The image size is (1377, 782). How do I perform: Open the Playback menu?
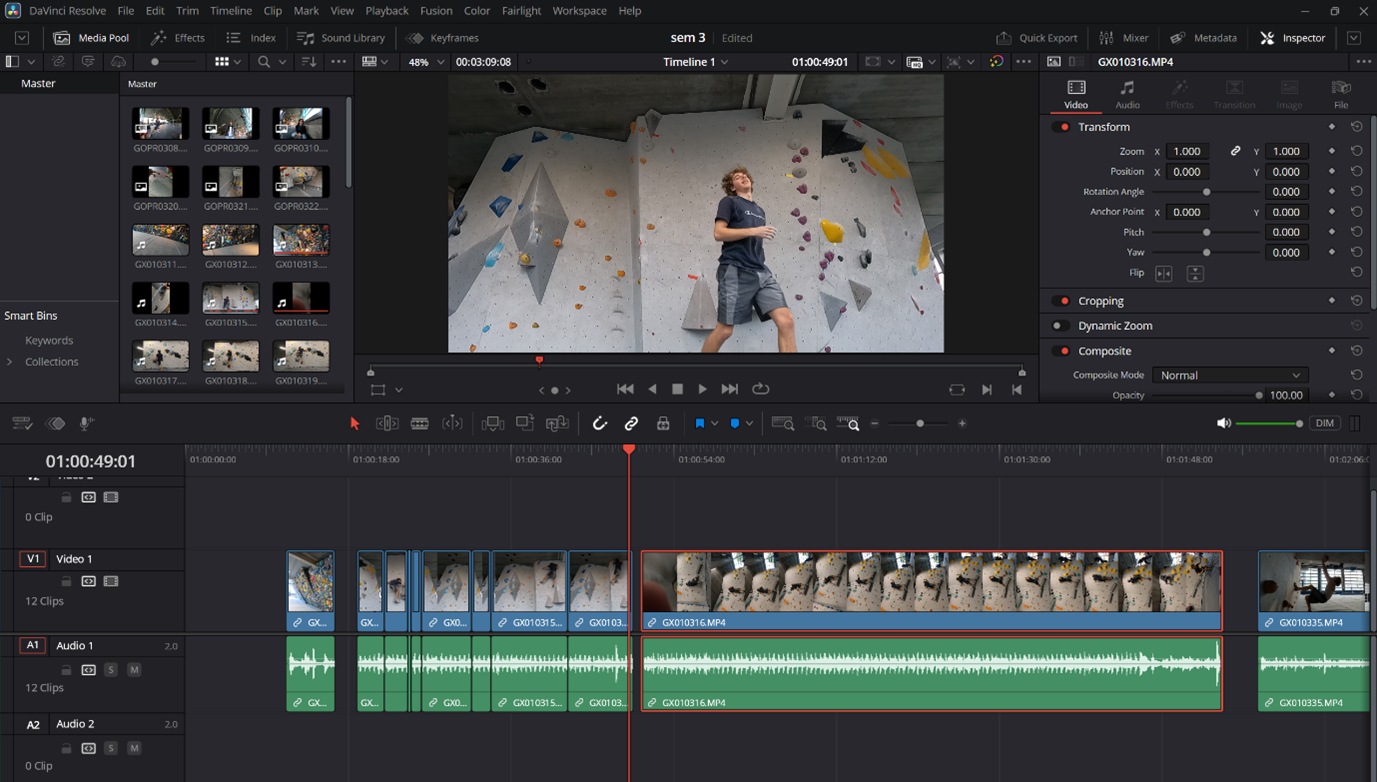pos(386,11)
